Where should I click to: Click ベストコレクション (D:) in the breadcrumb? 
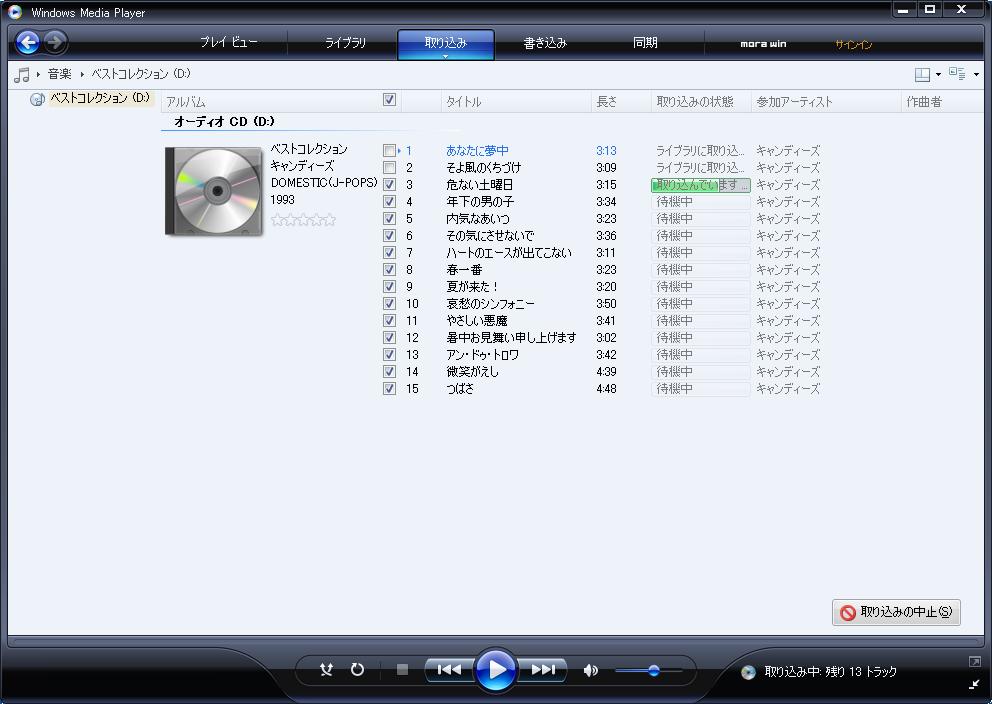tap(141, 74)
